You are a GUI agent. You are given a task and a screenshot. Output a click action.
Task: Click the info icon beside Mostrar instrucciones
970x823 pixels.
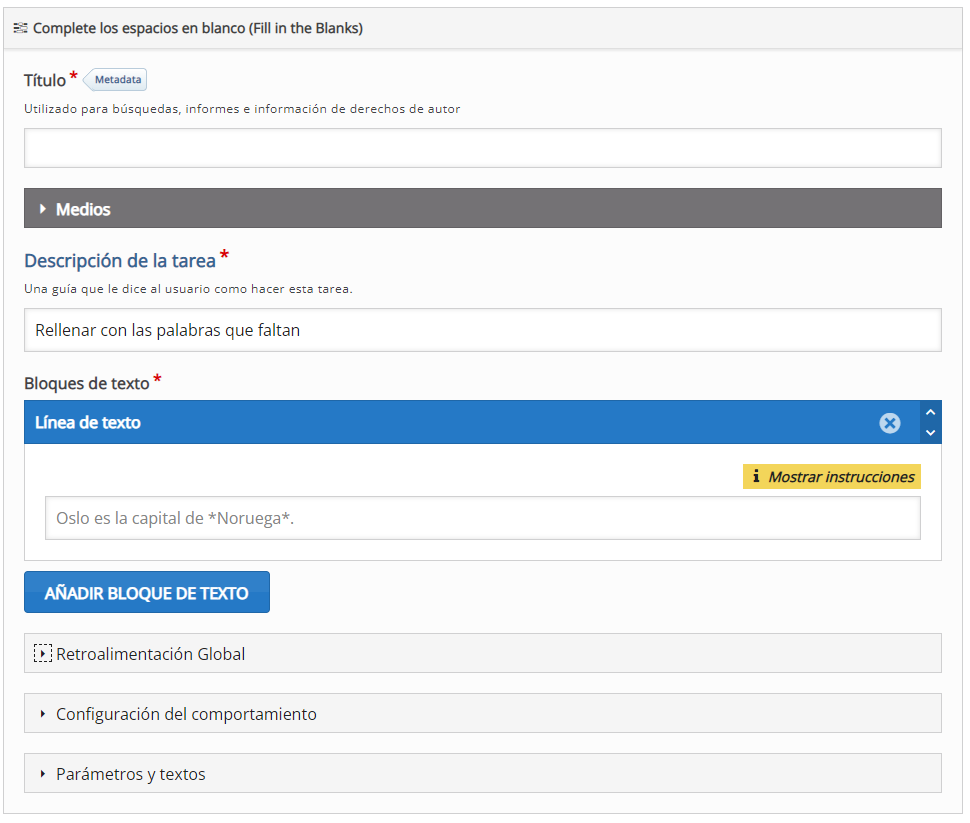tap(756, 477)
